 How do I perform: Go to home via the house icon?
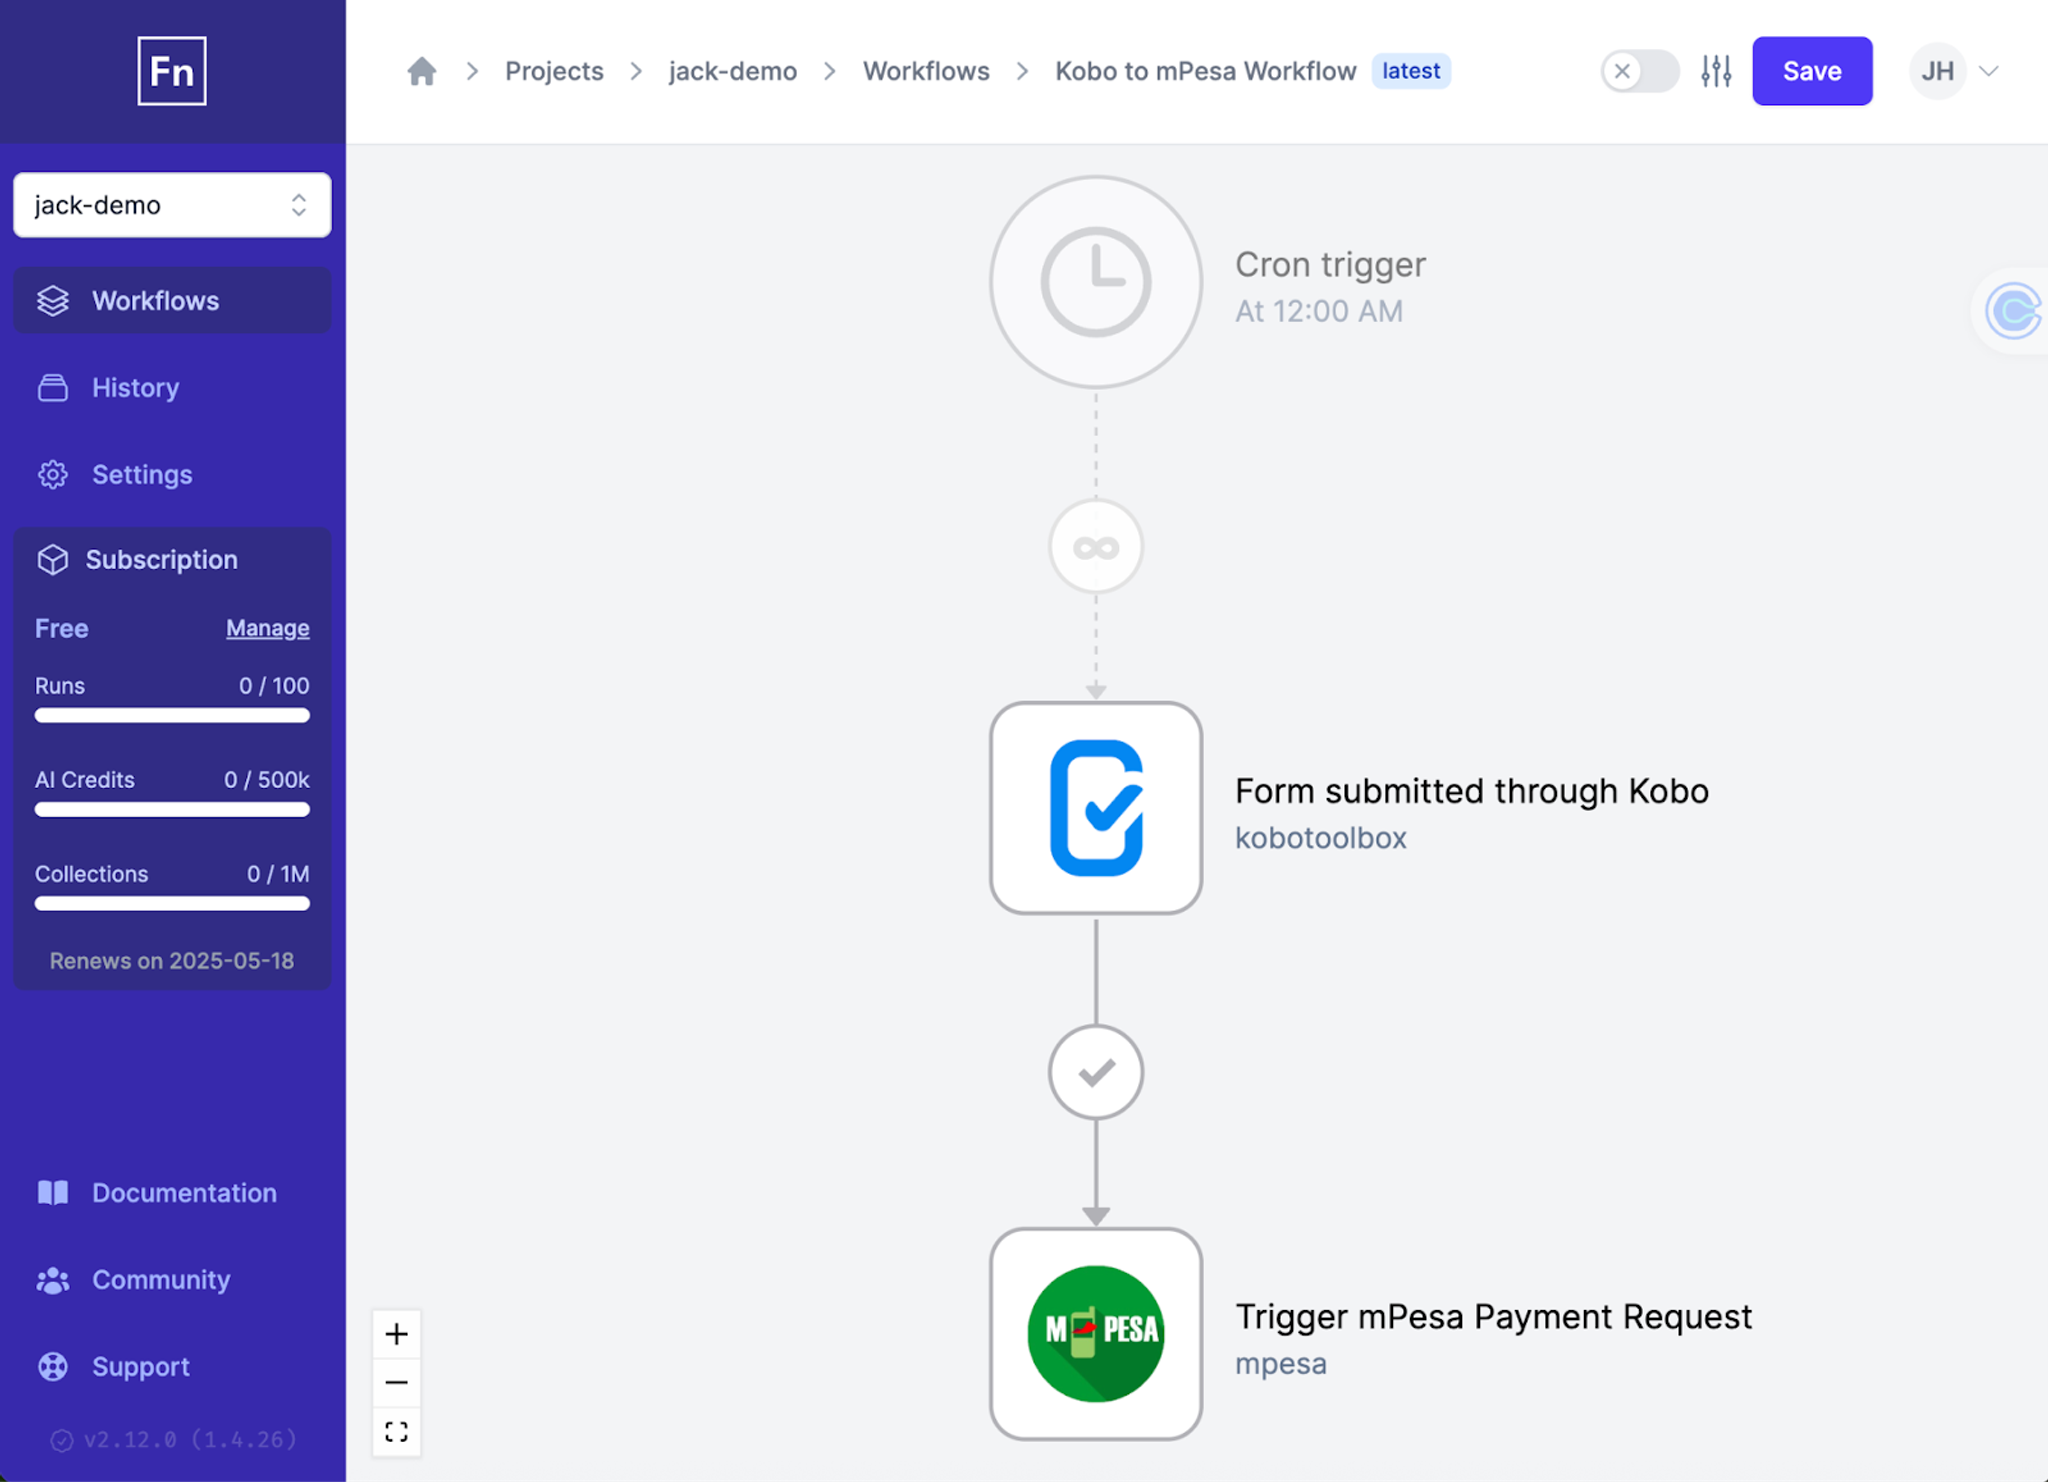(422, 71)
